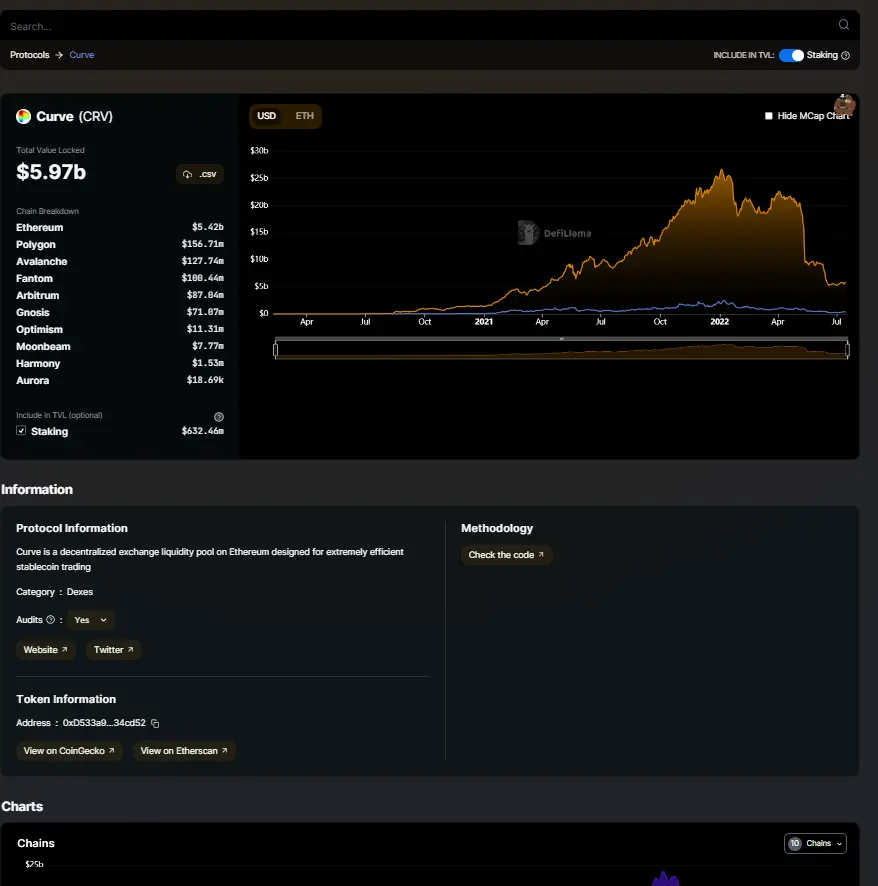The width and height of the screenshot is (878, 886).
Task: Click the left handle of the chart range slider
Action: coord(276,350)
